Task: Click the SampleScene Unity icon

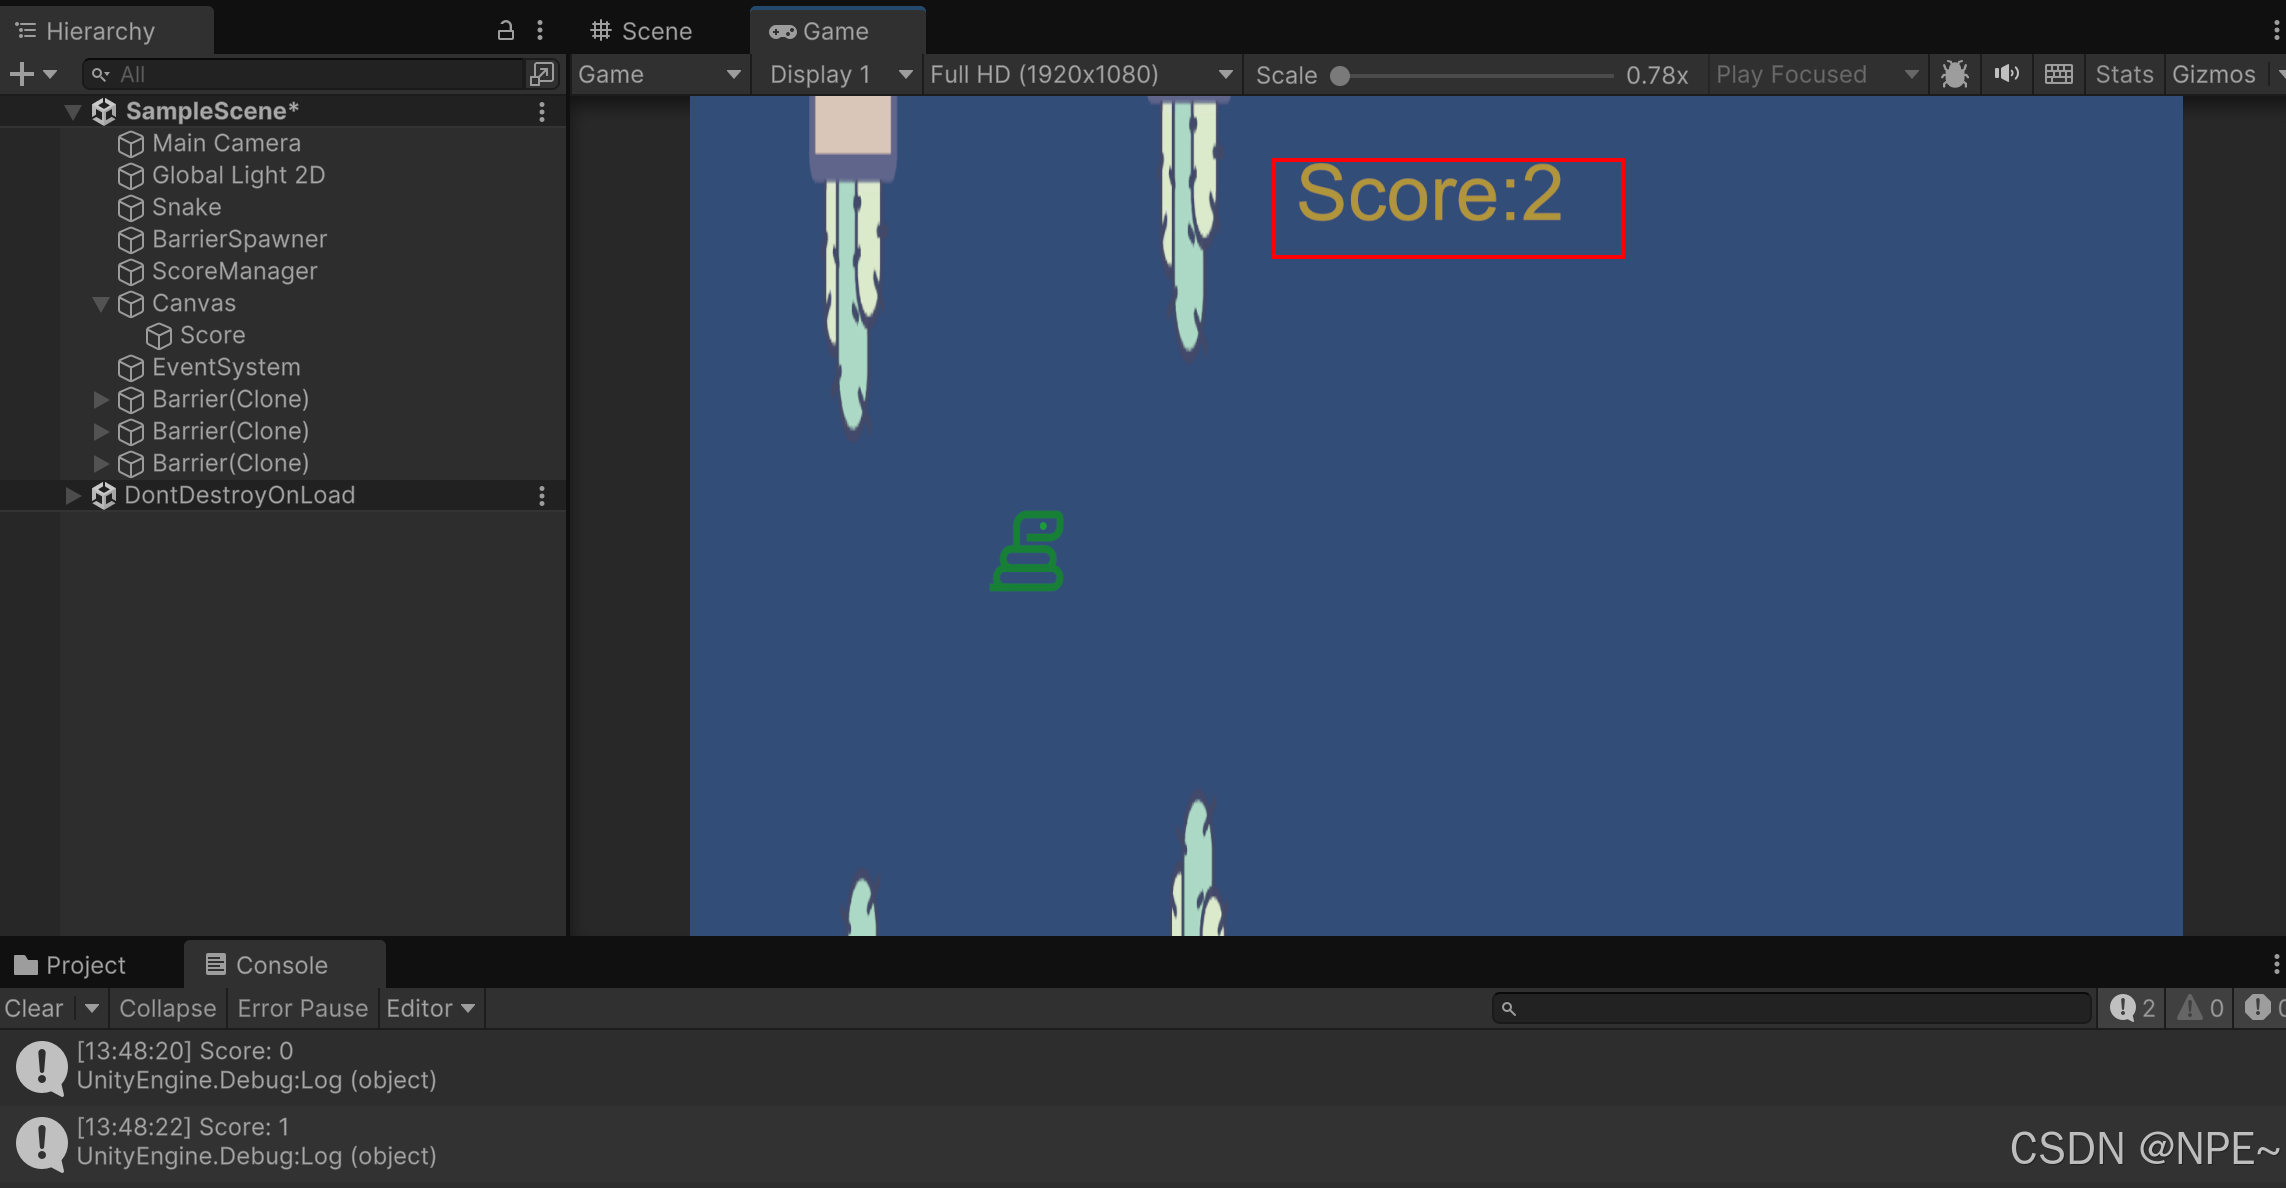Action: click(104, 111)
